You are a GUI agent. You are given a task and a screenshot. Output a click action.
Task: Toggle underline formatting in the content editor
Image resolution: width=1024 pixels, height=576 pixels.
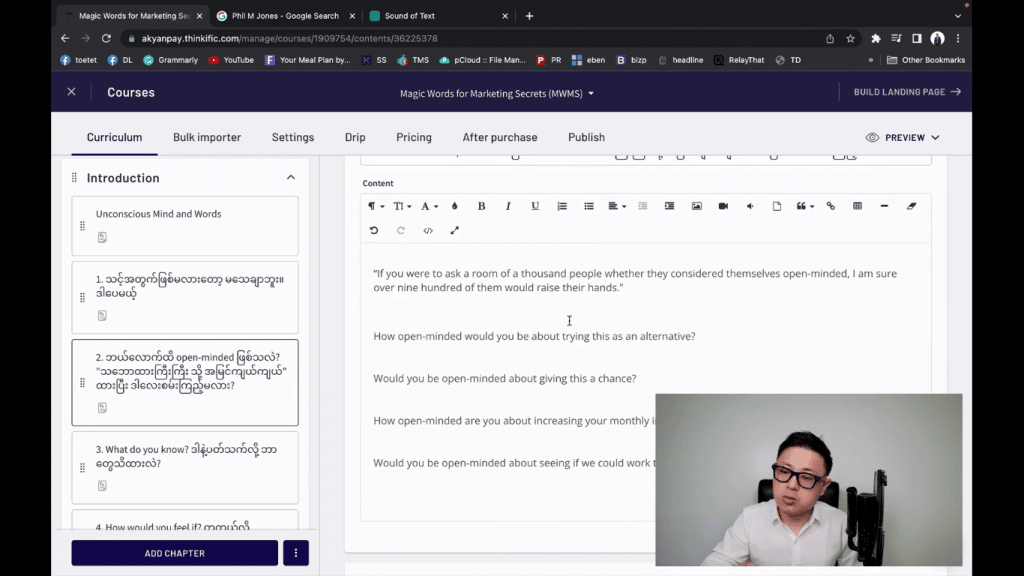(535, 206)
